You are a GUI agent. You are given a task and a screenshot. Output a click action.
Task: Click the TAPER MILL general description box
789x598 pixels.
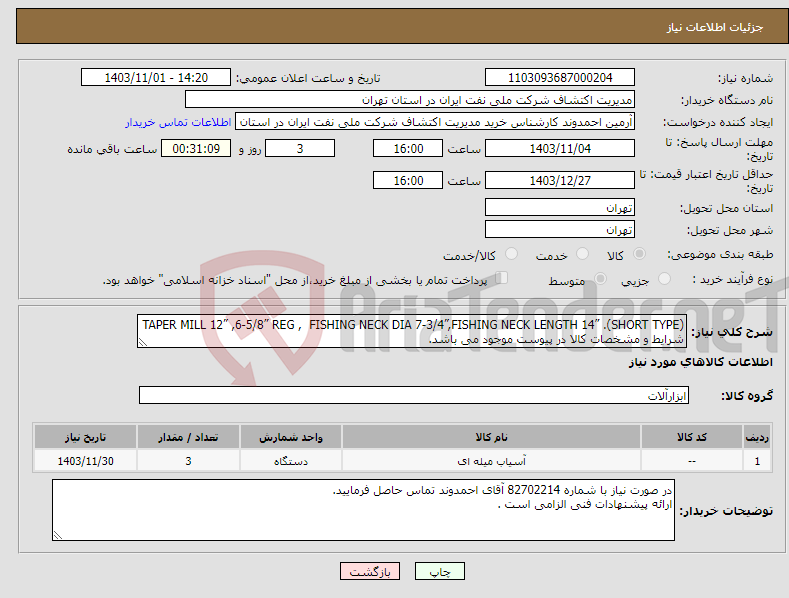tap(412, 332)
